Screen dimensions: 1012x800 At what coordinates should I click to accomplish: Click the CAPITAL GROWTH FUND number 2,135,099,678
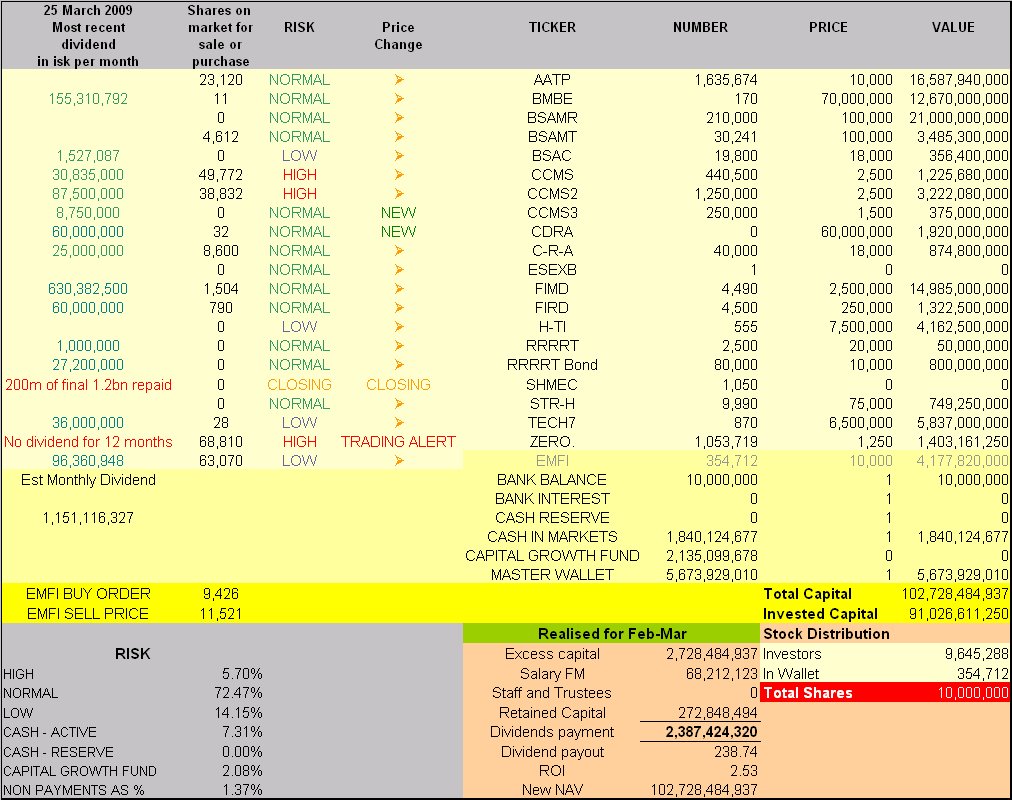click(x=711, y=555)
